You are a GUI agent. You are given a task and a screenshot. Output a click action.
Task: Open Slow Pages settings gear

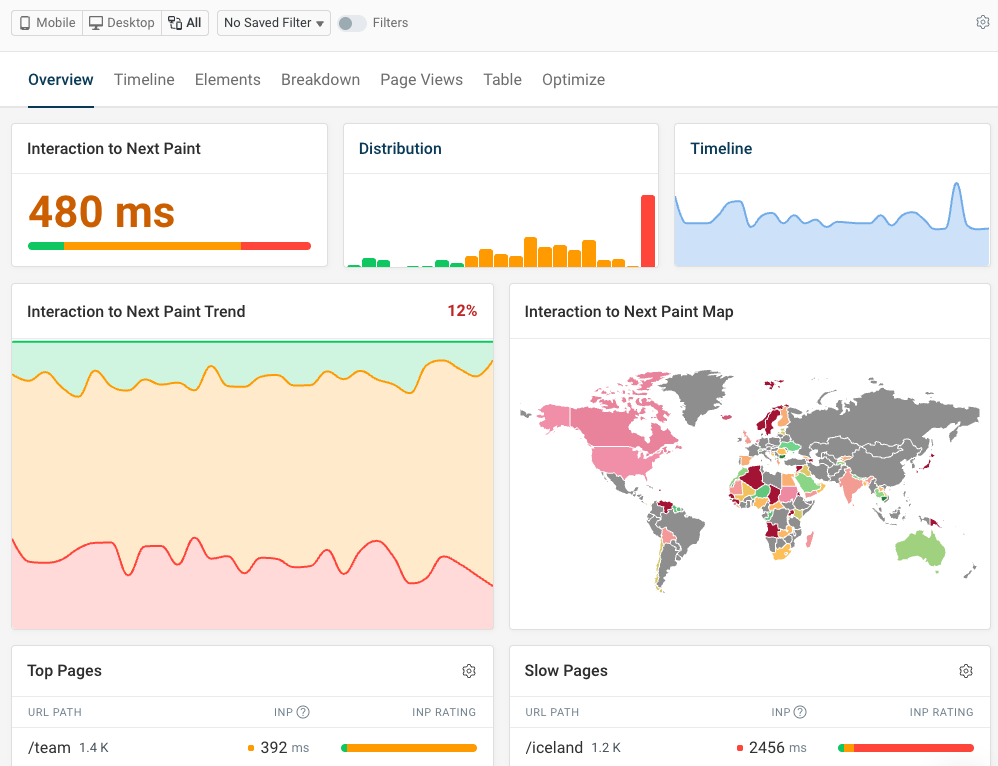[966, 671]
